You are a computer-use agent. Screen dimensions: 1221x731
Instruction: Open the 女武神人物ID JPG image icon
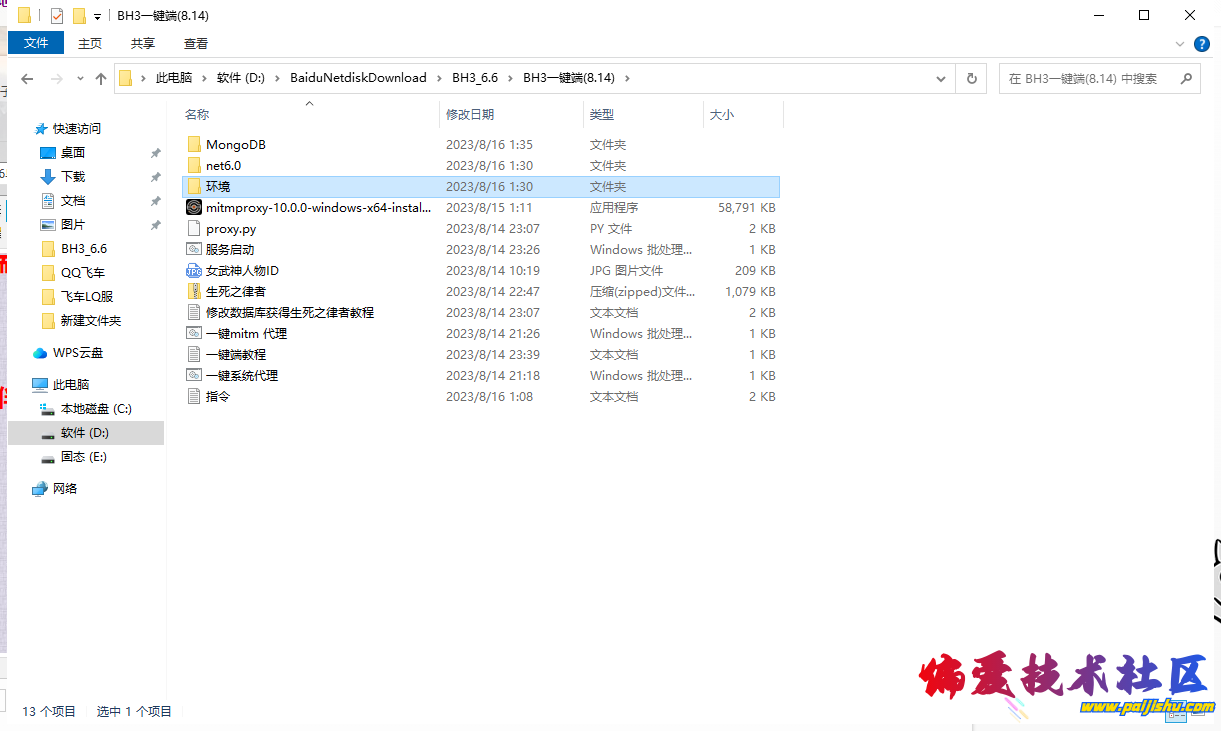tap(194, 271)
